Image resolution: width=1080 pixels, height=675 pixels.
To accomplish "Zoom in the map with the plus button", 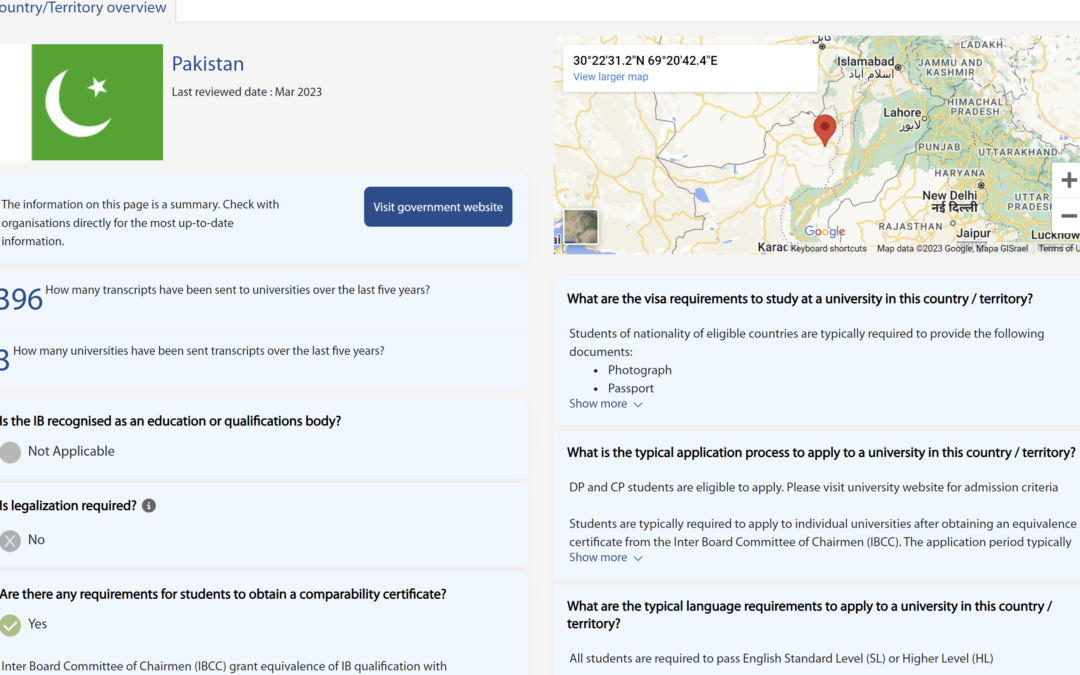I will tap(1068, 181).
